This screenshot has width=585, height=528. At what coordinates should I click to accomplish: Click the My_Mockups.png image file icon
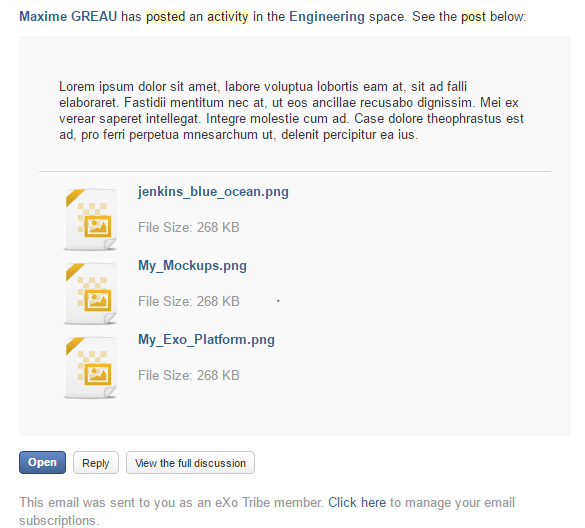pos(91,293)
